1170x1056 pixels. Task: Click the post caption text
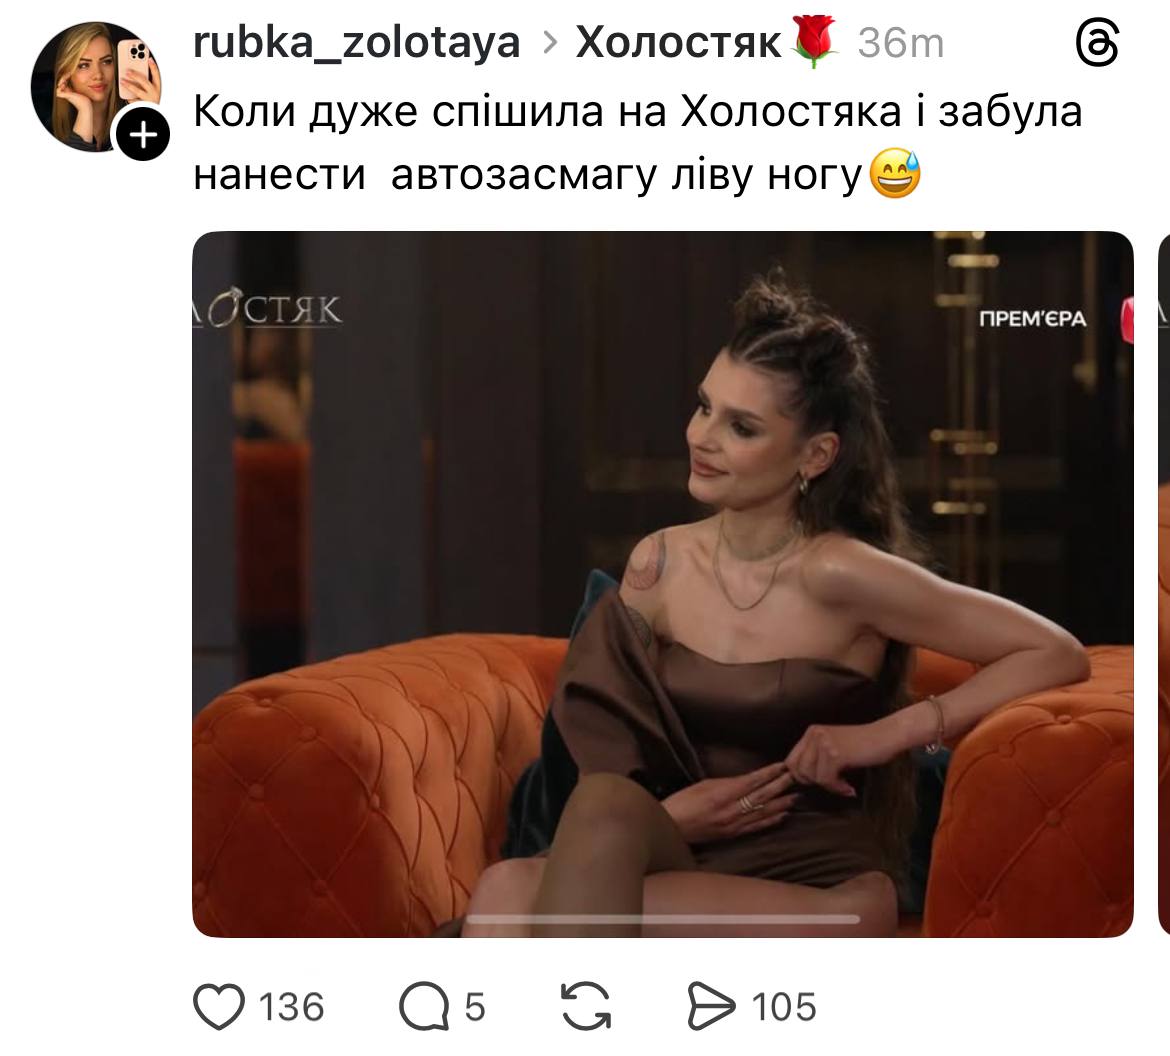click(x=638, y=143)
